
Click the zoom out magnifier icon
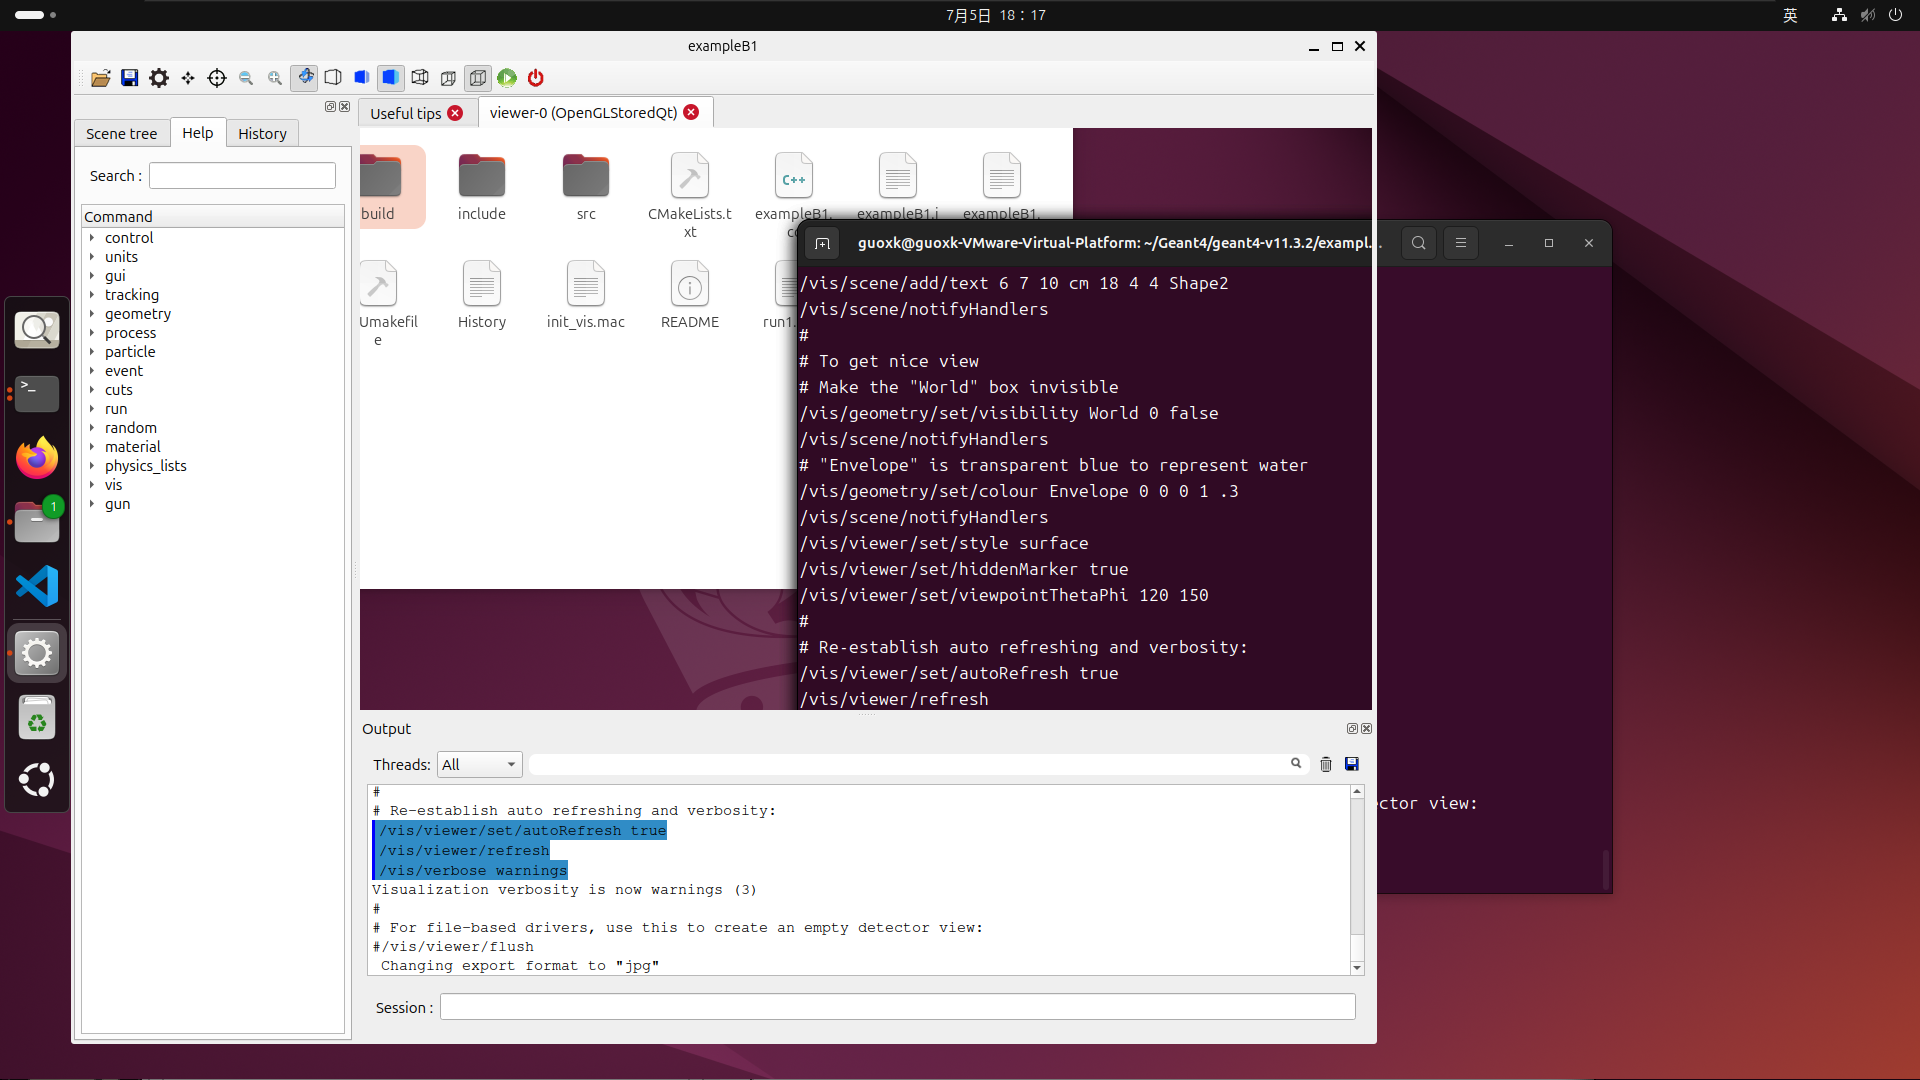246,78
